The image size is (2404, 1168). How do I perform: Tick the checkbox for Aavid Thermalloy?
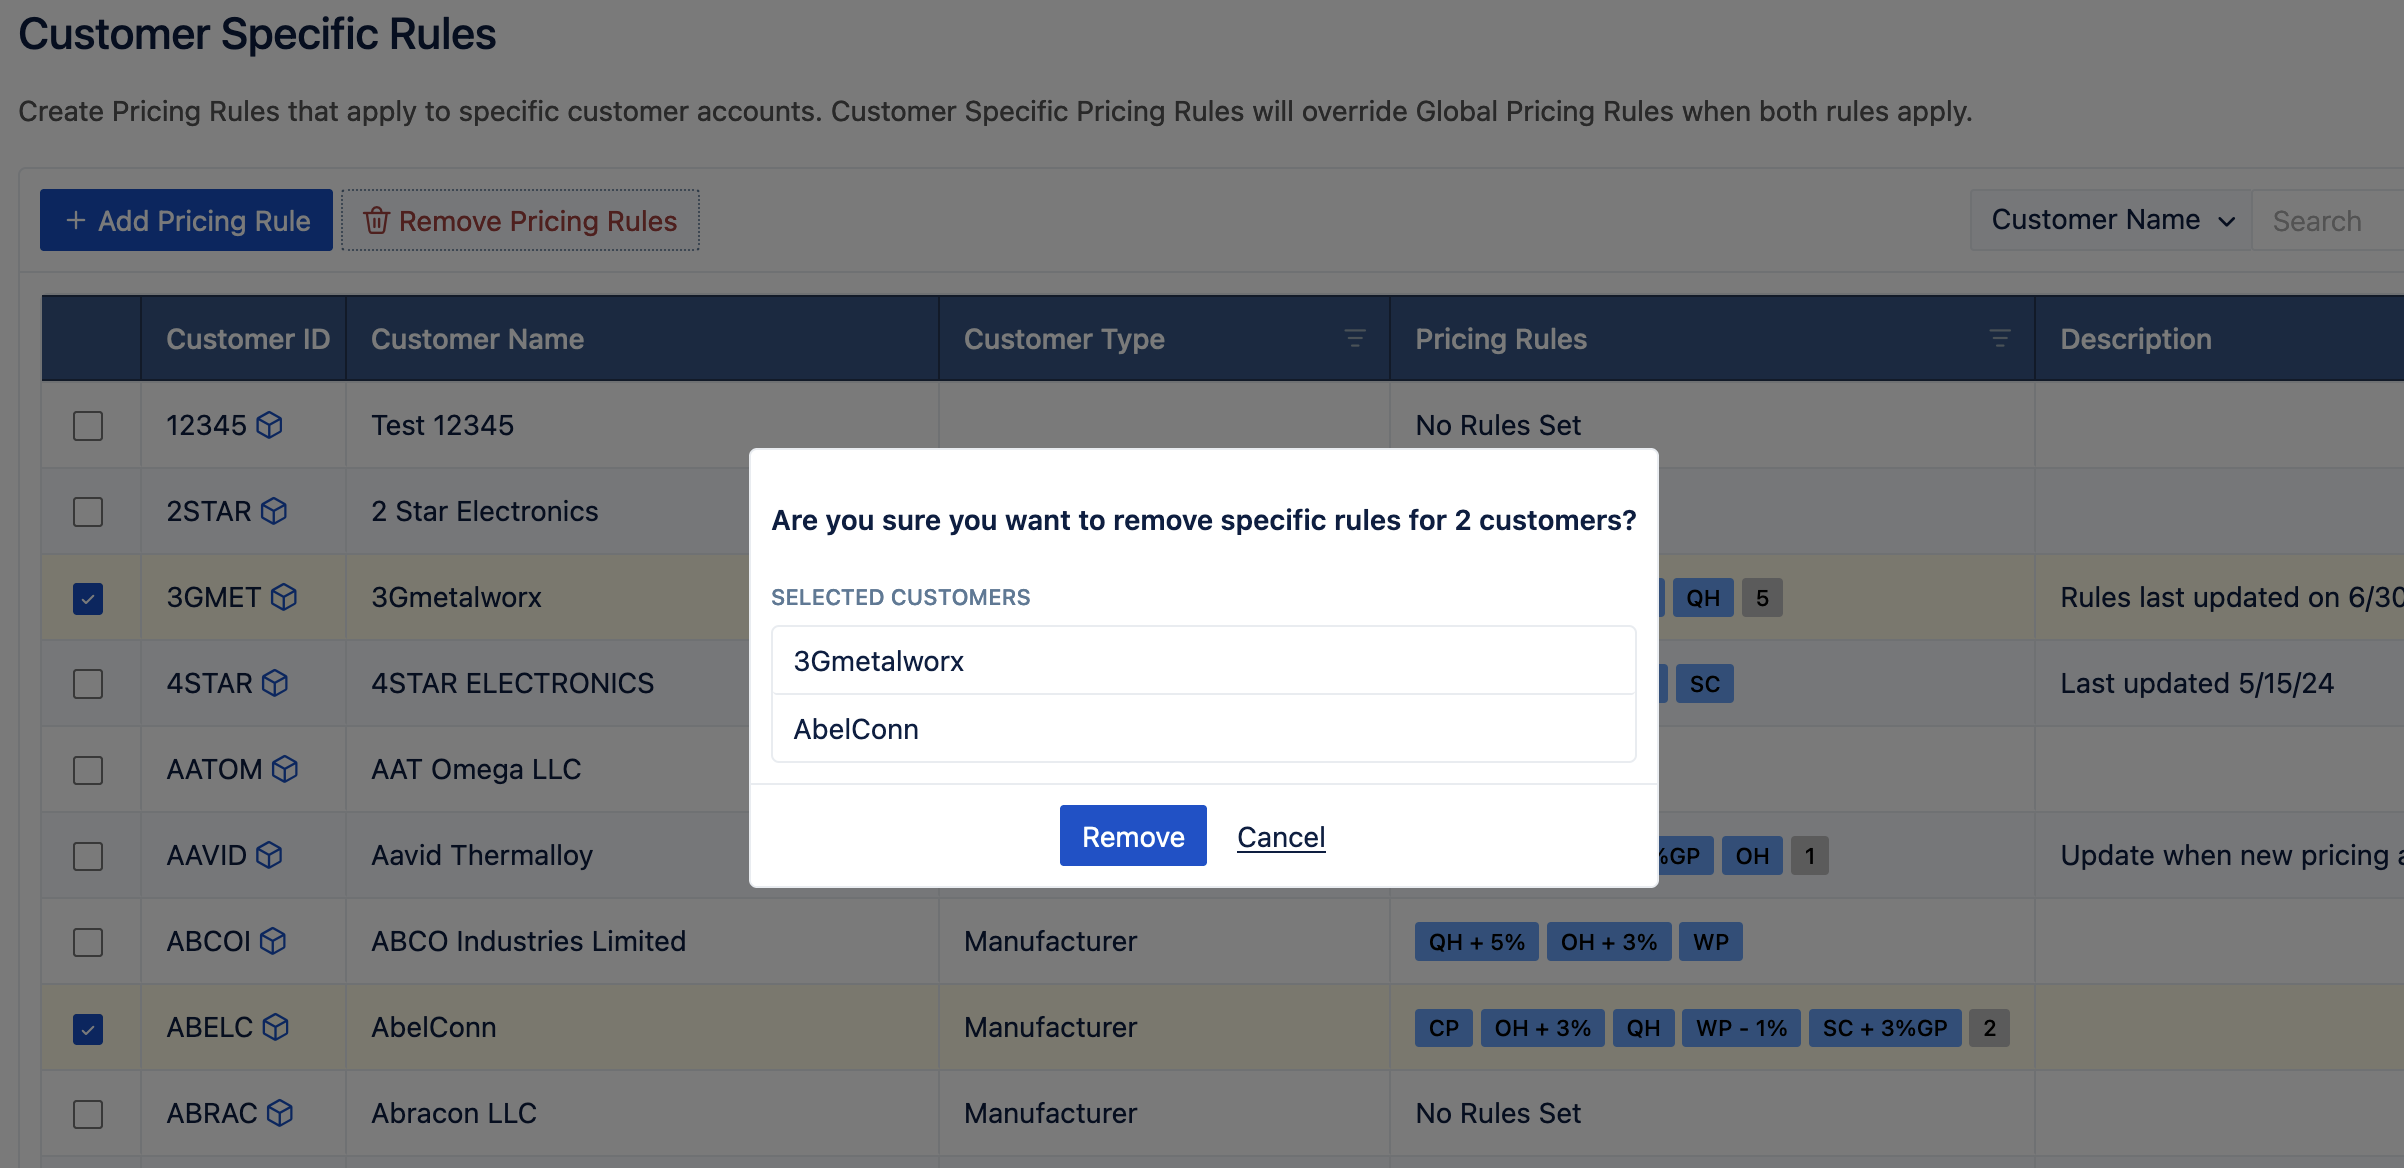88,856
